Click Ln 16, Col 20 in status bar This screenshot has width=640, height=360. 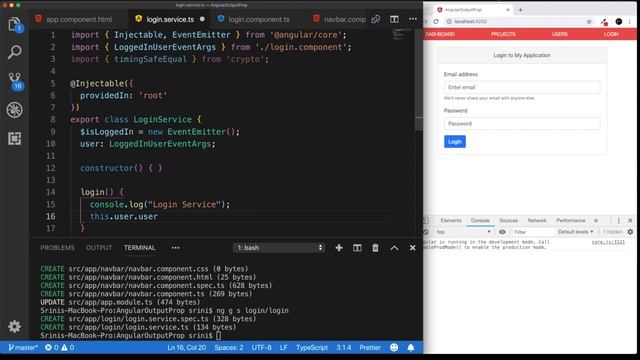tap(187, 347)
